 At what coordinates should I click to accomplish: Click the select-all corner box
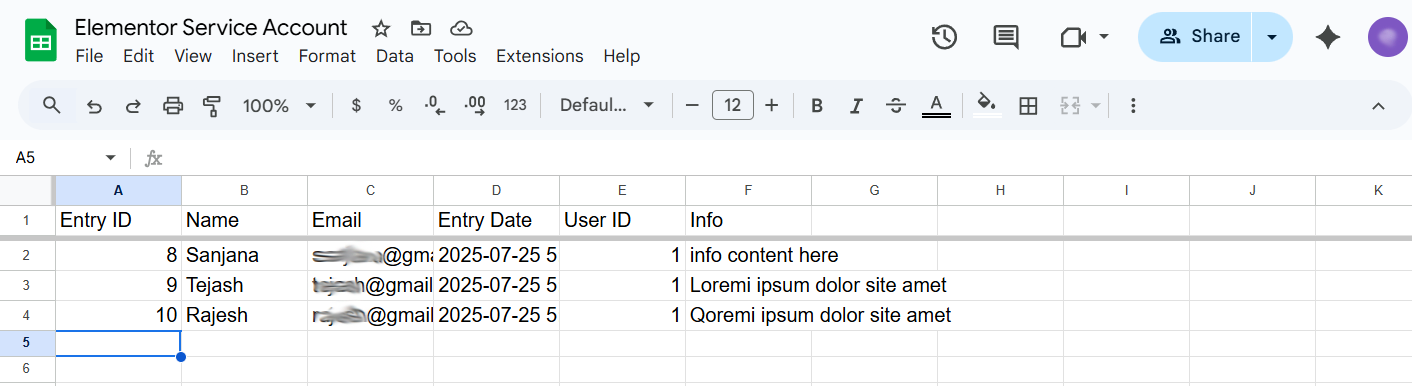[x=27, y=190]
